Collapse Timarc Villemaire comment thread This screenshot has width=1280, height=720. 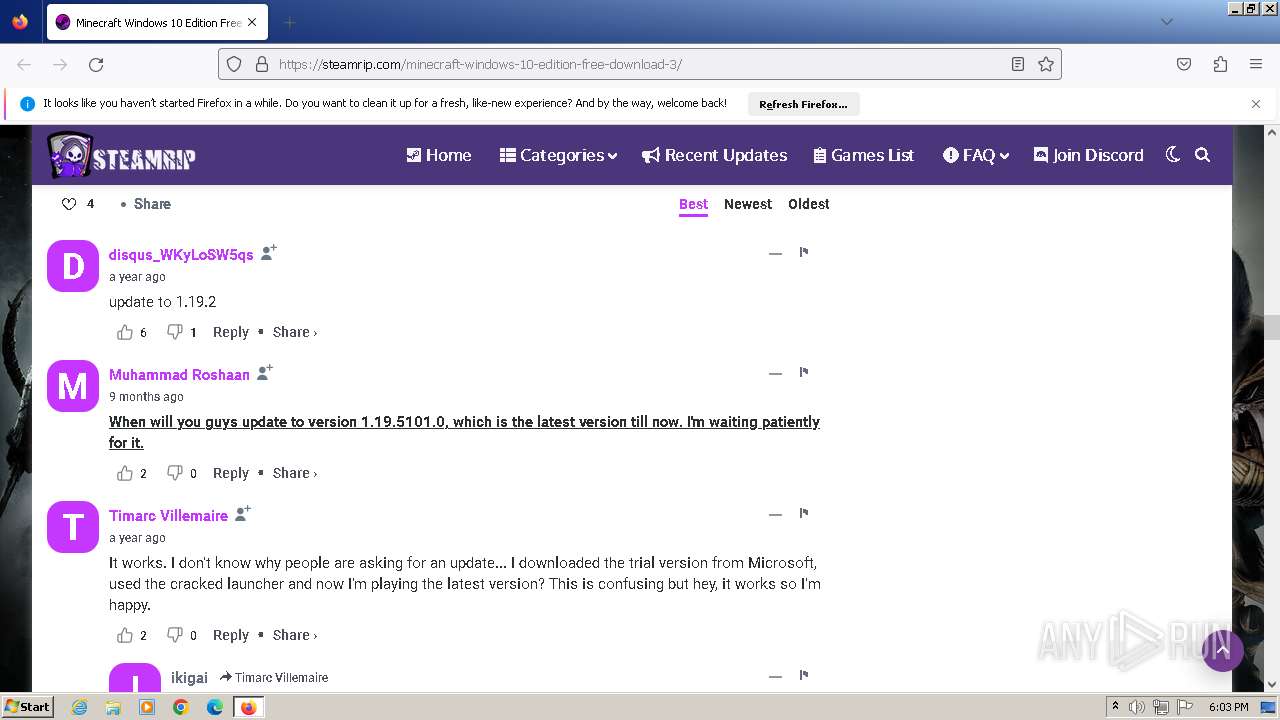pyautogui.click(x=775, y=514)
